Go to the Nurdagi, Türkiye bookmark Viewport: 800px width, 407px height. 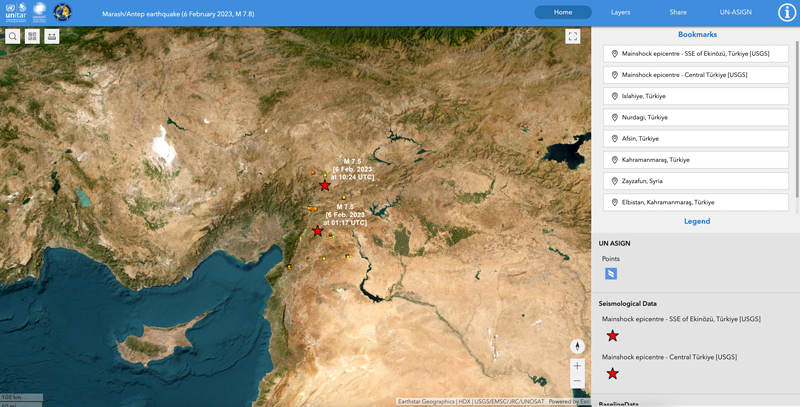coord(697,117)
